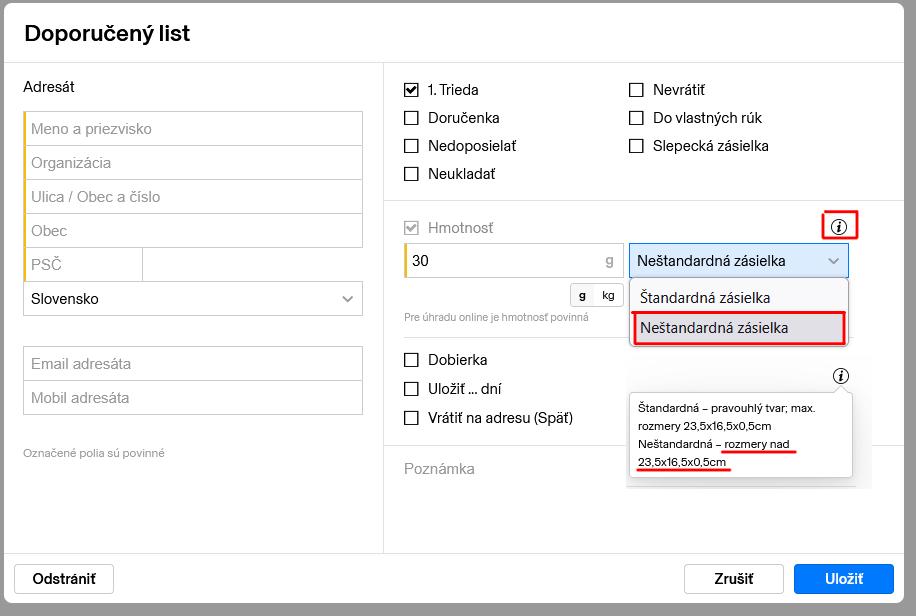Click the Odstrániť button
The height and width of the screenshot is (616, 916).
pos(64,579)
